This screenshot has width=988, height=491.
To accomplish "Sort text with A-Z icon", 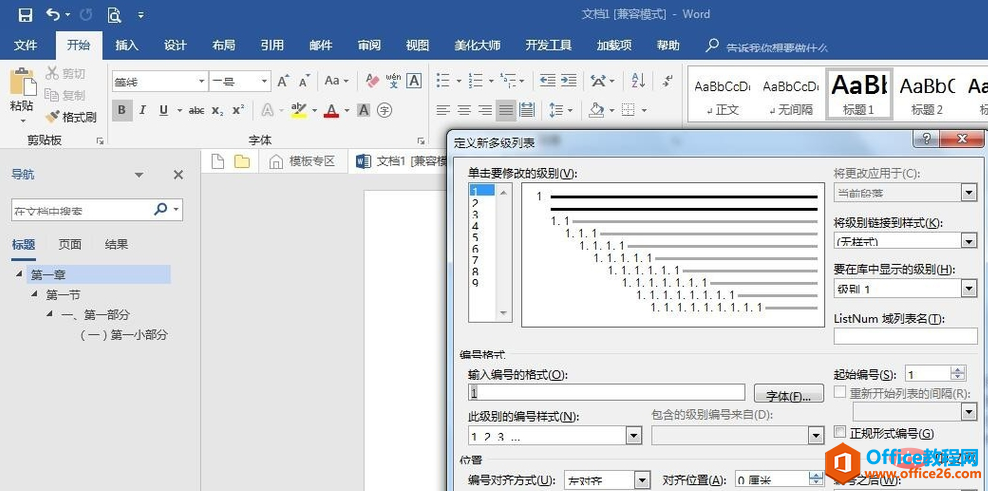I will [638, 81].
